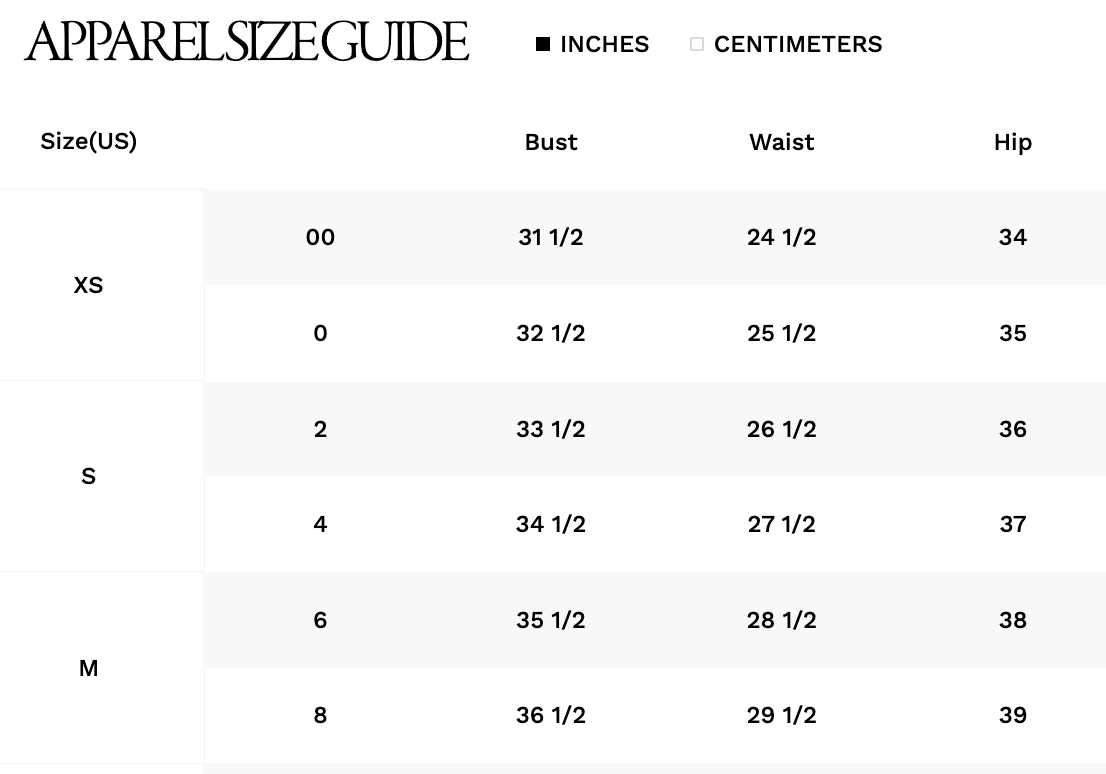Click the Waist column header
Viewport: 1106px width, 774px height.
[782, 142]
